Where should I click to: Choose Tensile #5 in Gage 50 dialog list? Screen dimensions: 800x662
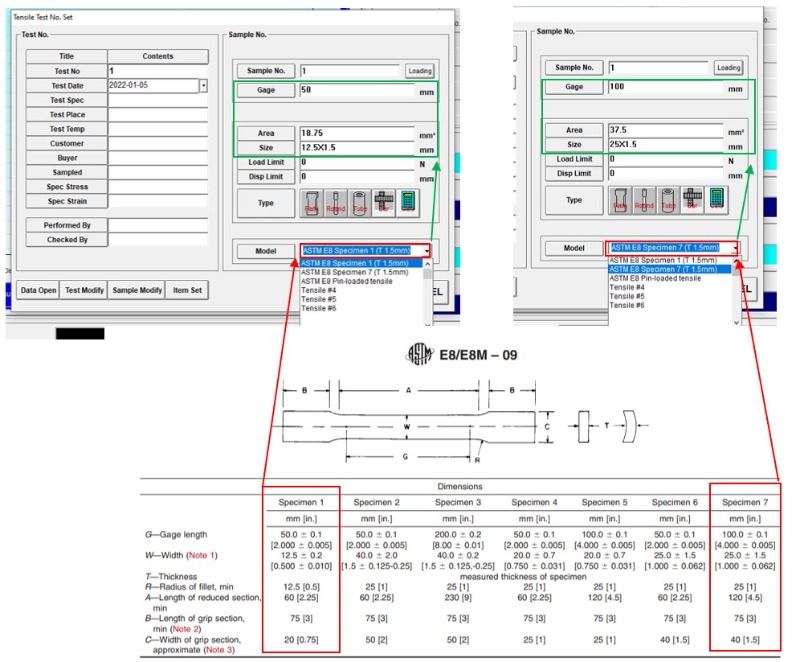[318, 299]
